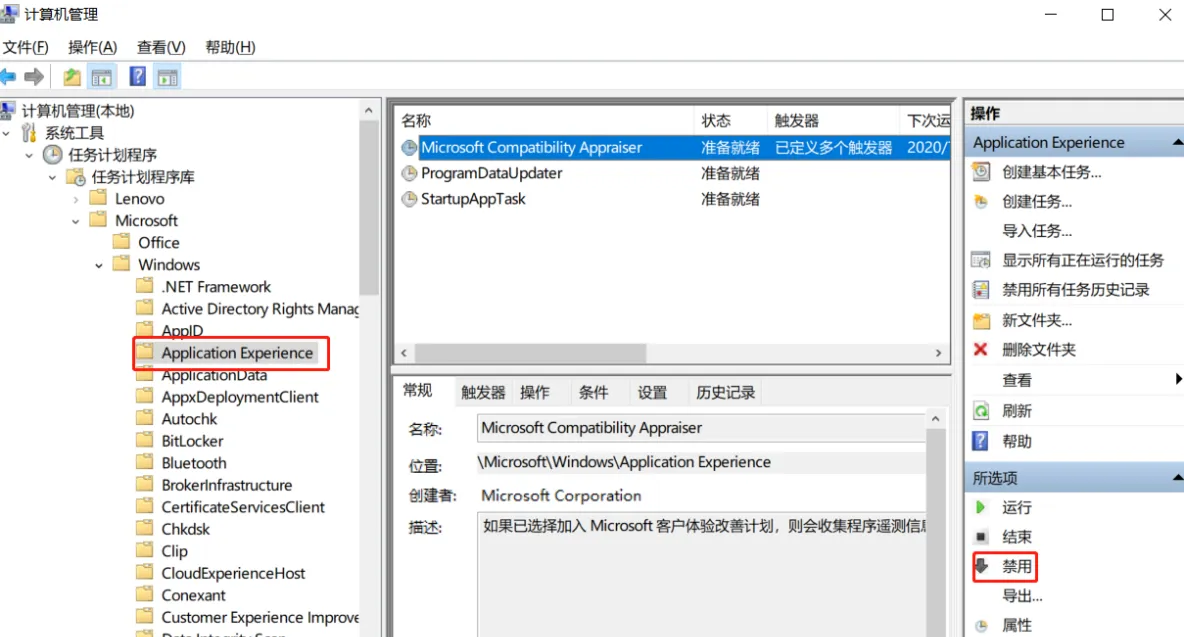Switch to the 设置 tab

tap(652, 392)
